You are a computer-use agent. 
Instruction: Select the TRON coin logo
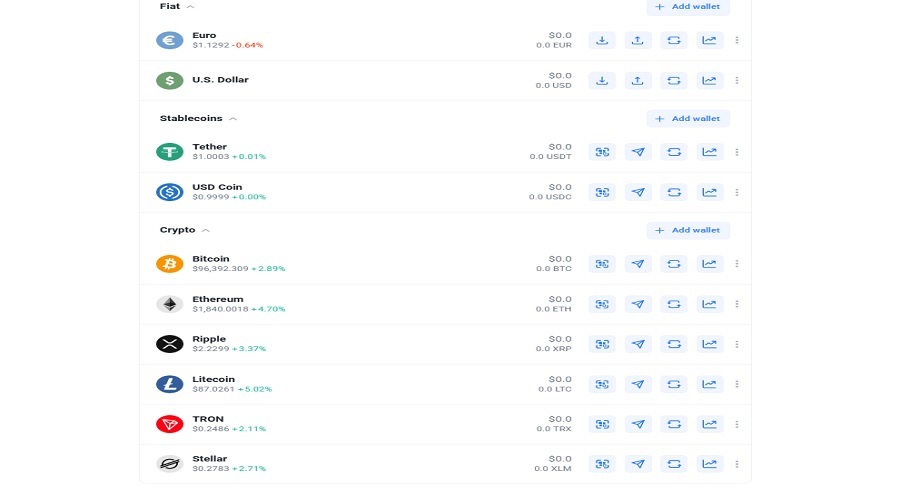click(x=169, y=424)
